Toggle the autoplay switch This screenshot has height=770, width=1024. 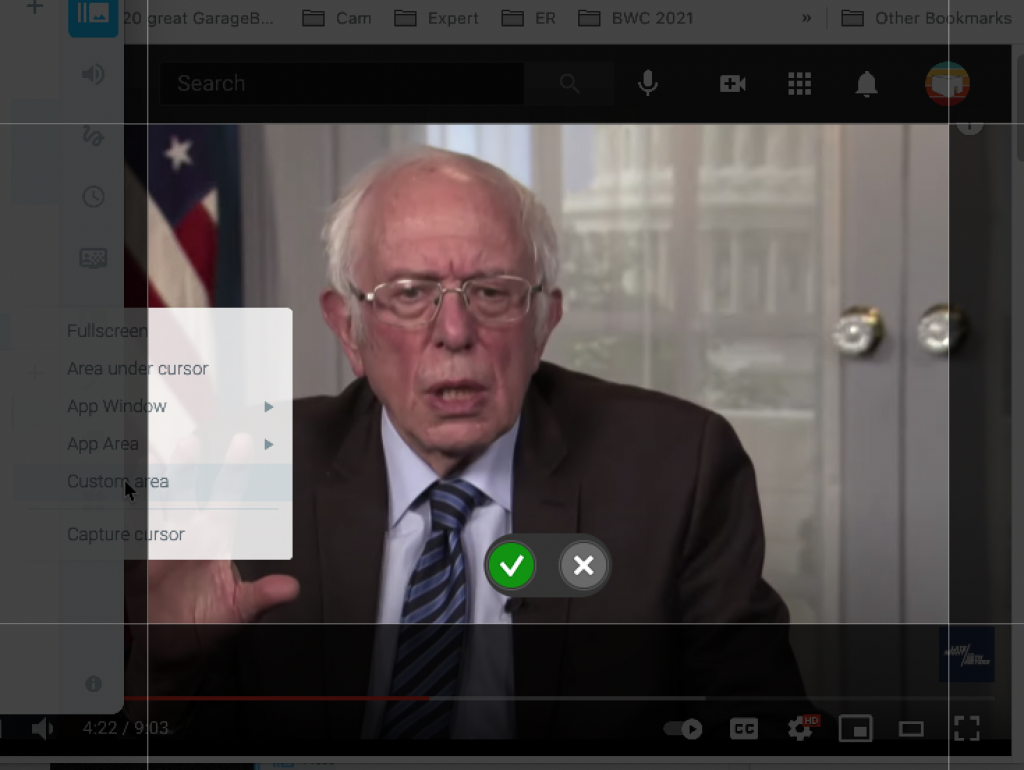click(683, 729)
